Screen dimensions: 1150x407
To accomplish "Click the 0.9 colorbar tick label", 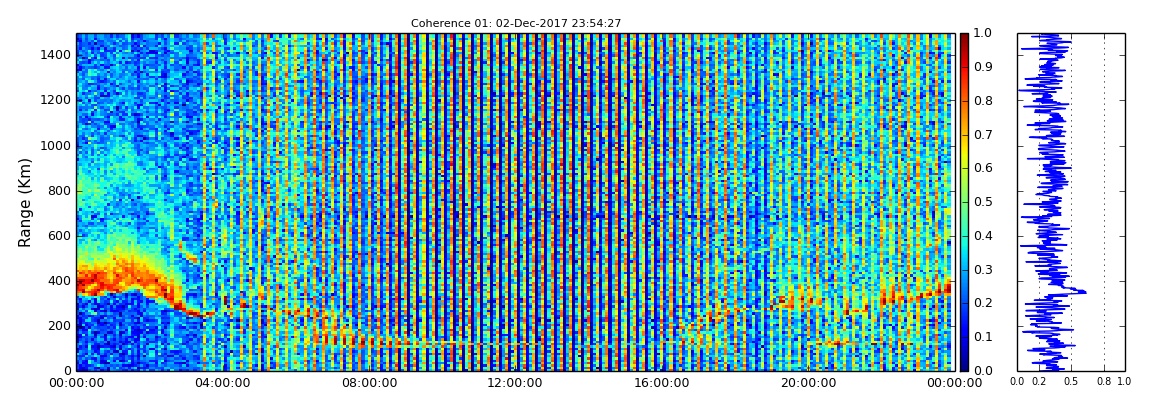I will (982, 67).
